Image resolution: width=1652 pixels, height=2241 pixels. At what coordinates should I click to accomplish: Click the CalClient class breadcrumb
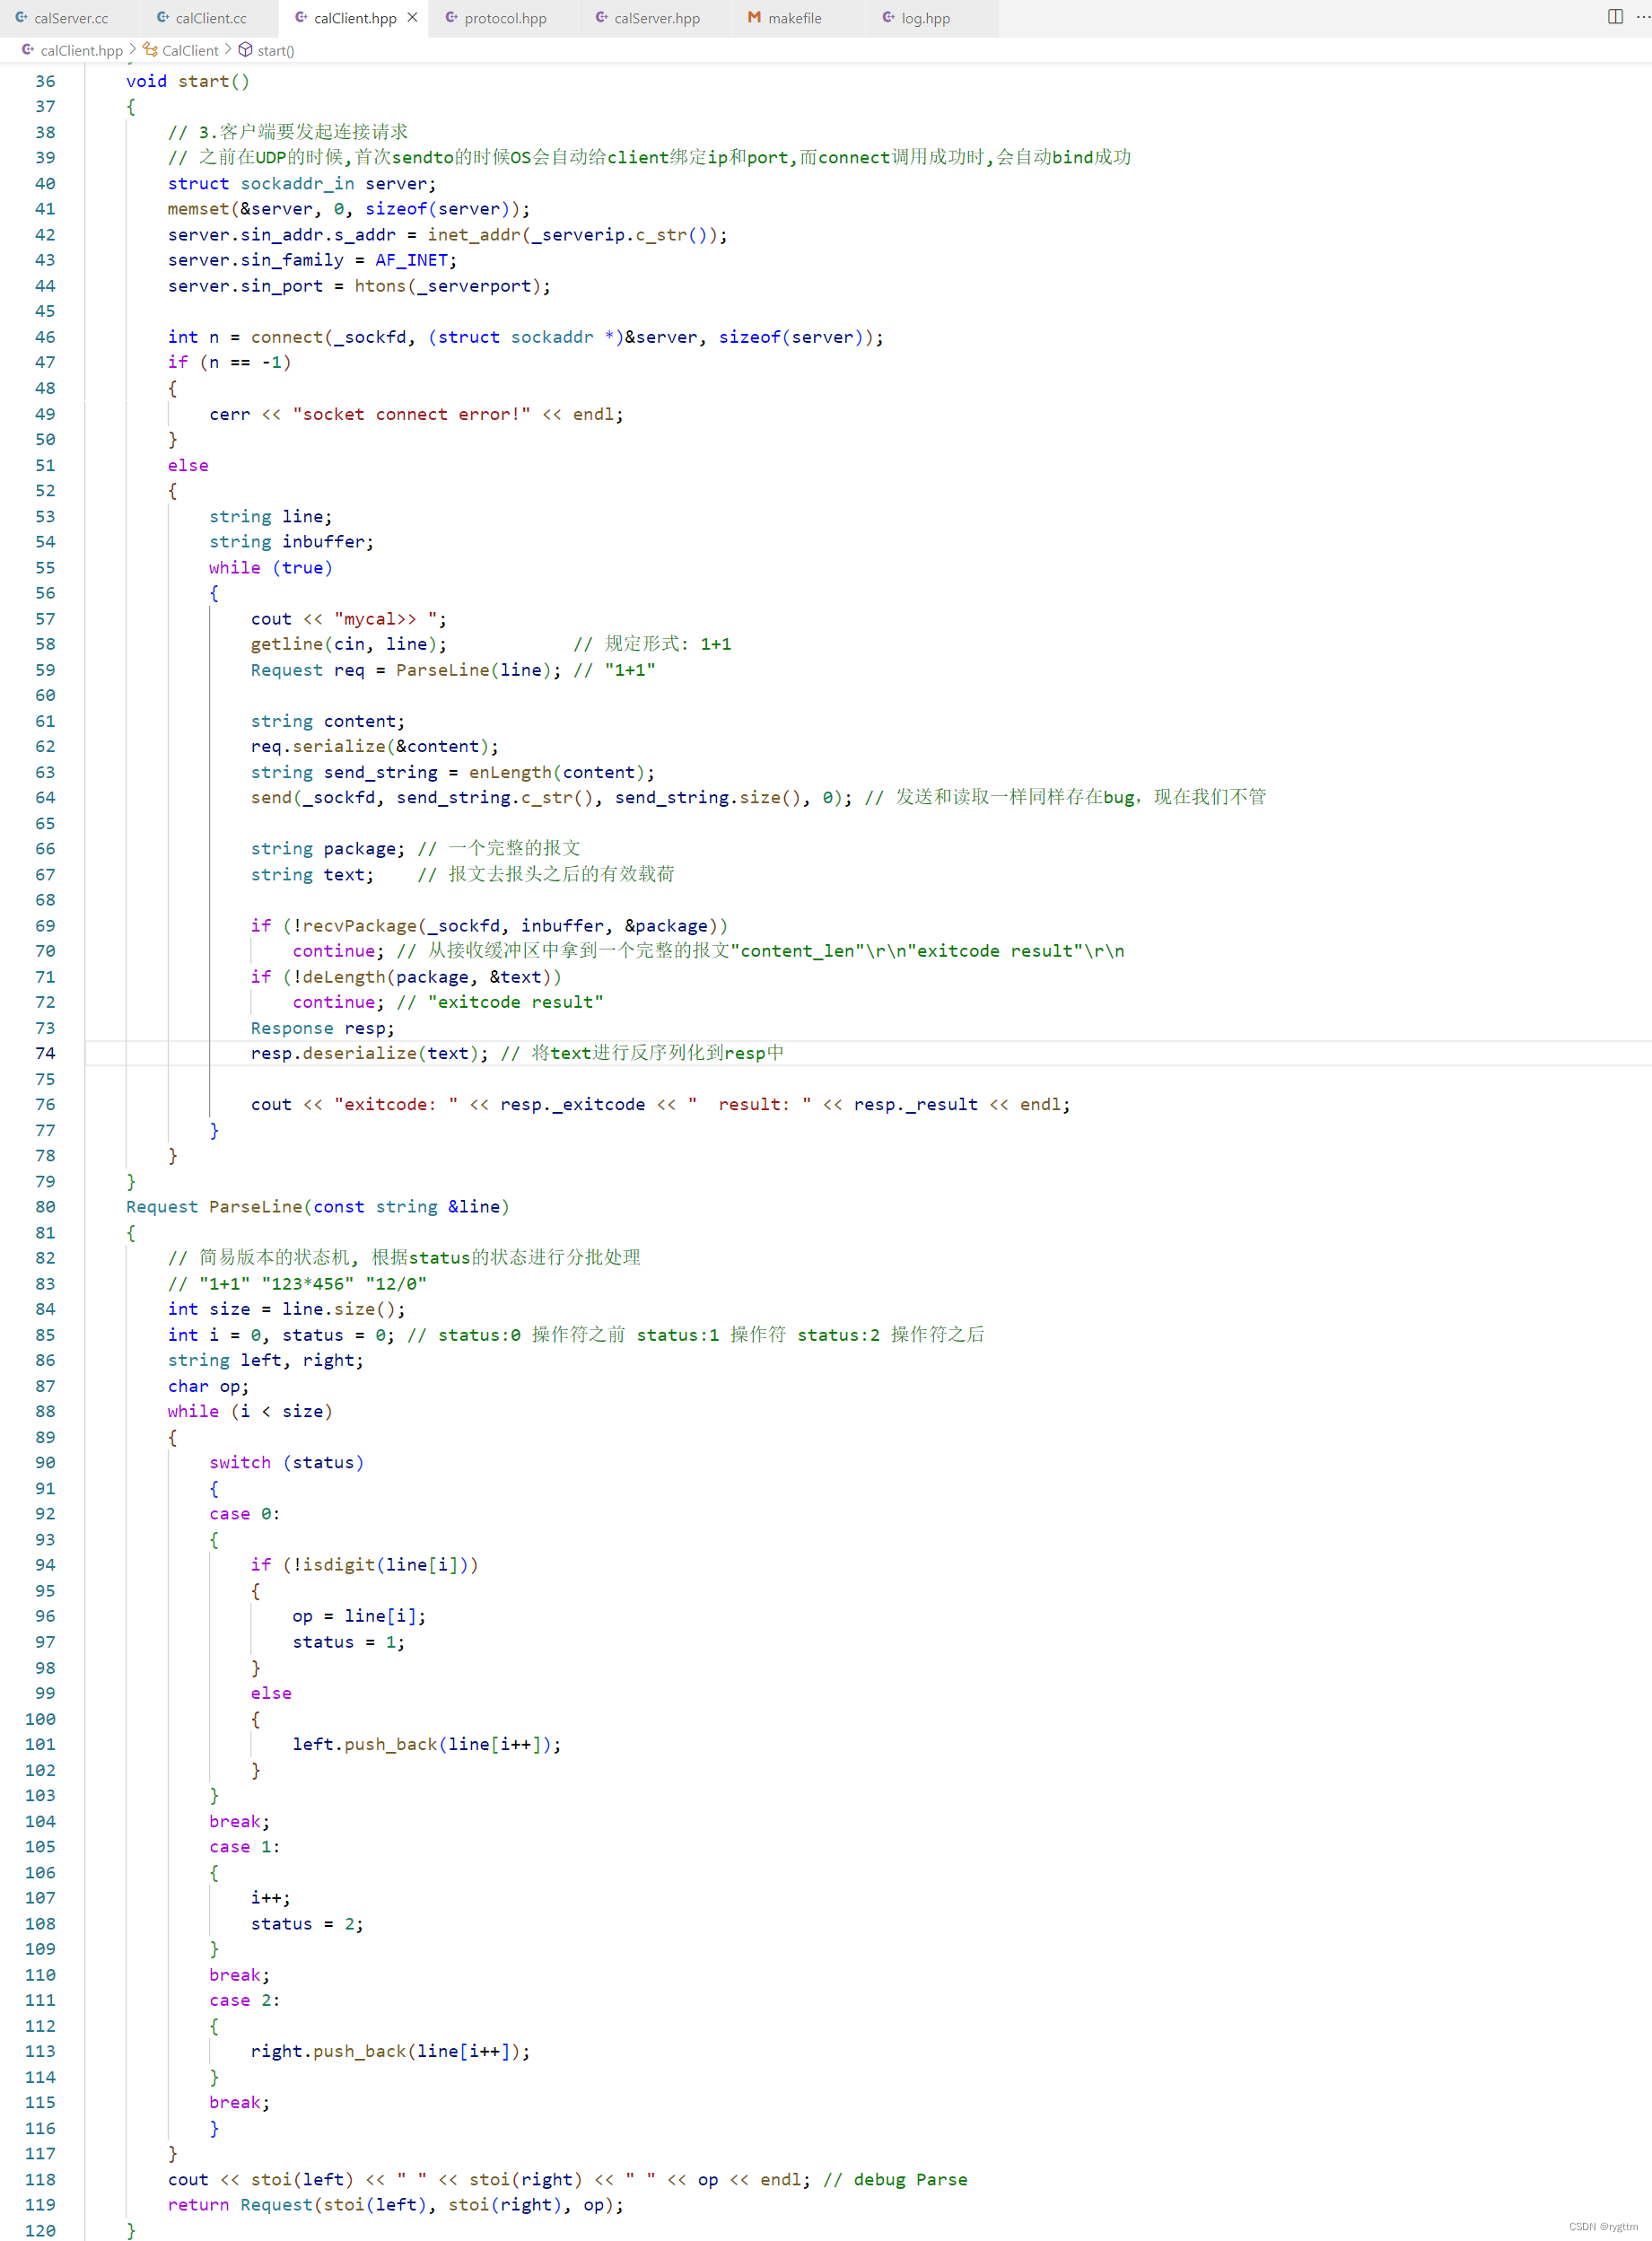(190, 50)
